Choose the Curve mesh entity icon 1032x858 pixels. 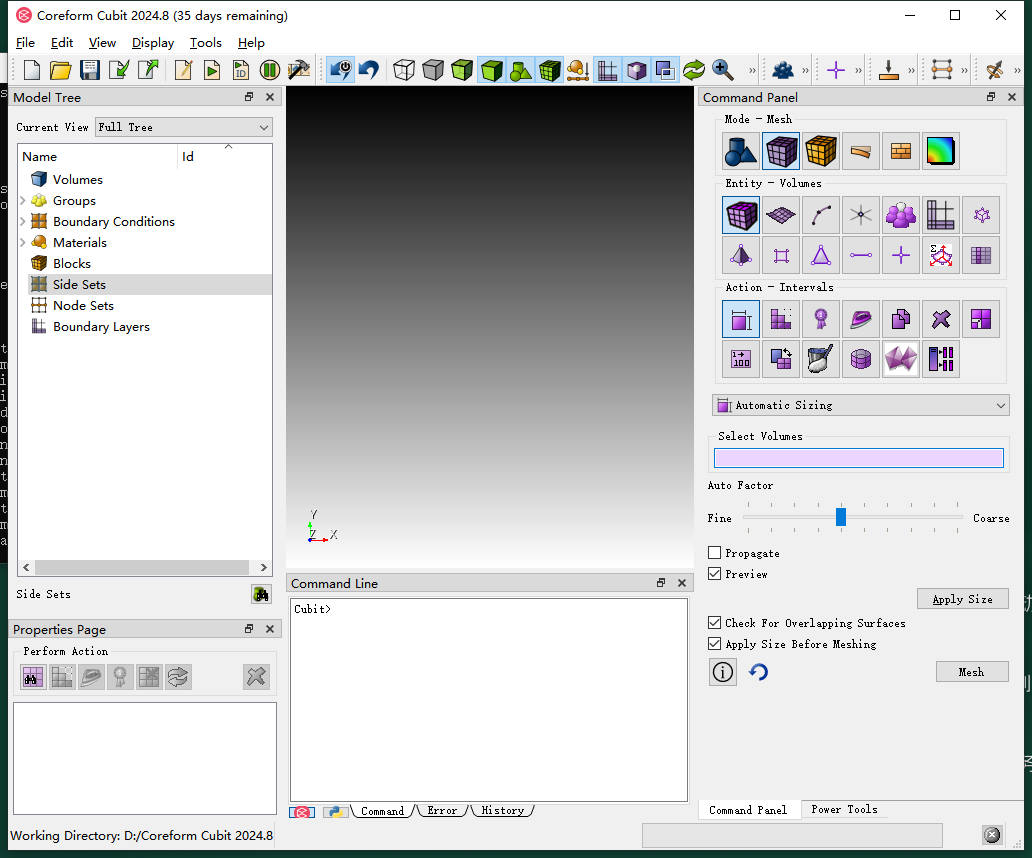point(821,215)
